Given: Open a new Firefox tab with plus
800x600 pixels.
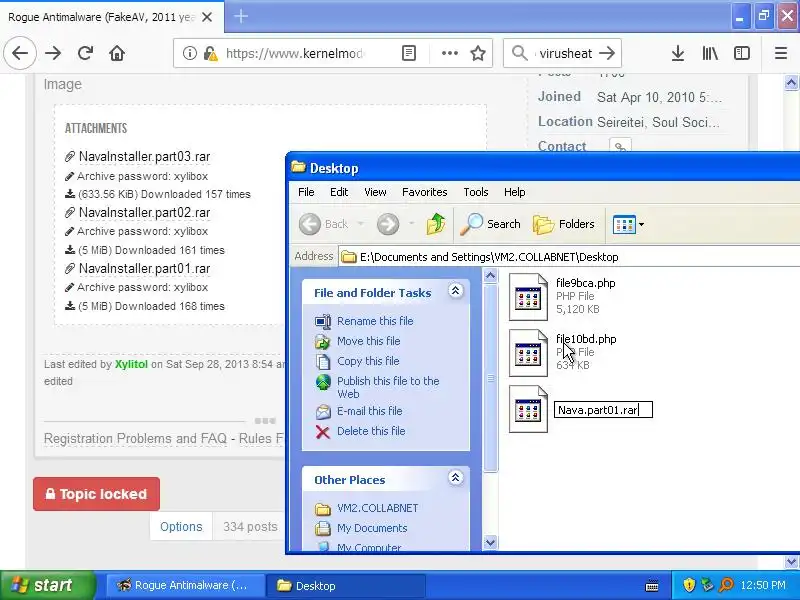Looking at the screenshot, I should click(x=241, y=17).
